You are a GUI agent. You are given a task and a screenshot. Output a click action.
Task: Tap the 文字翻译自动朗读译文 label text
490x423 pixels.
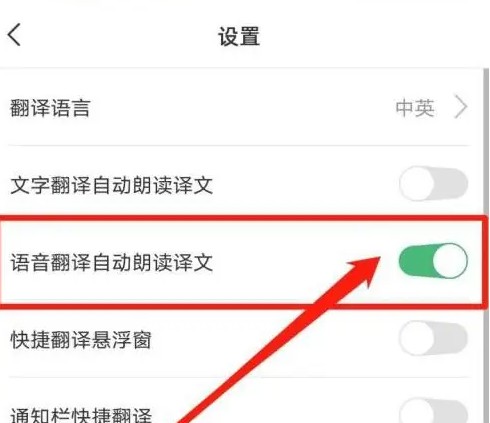112,185
